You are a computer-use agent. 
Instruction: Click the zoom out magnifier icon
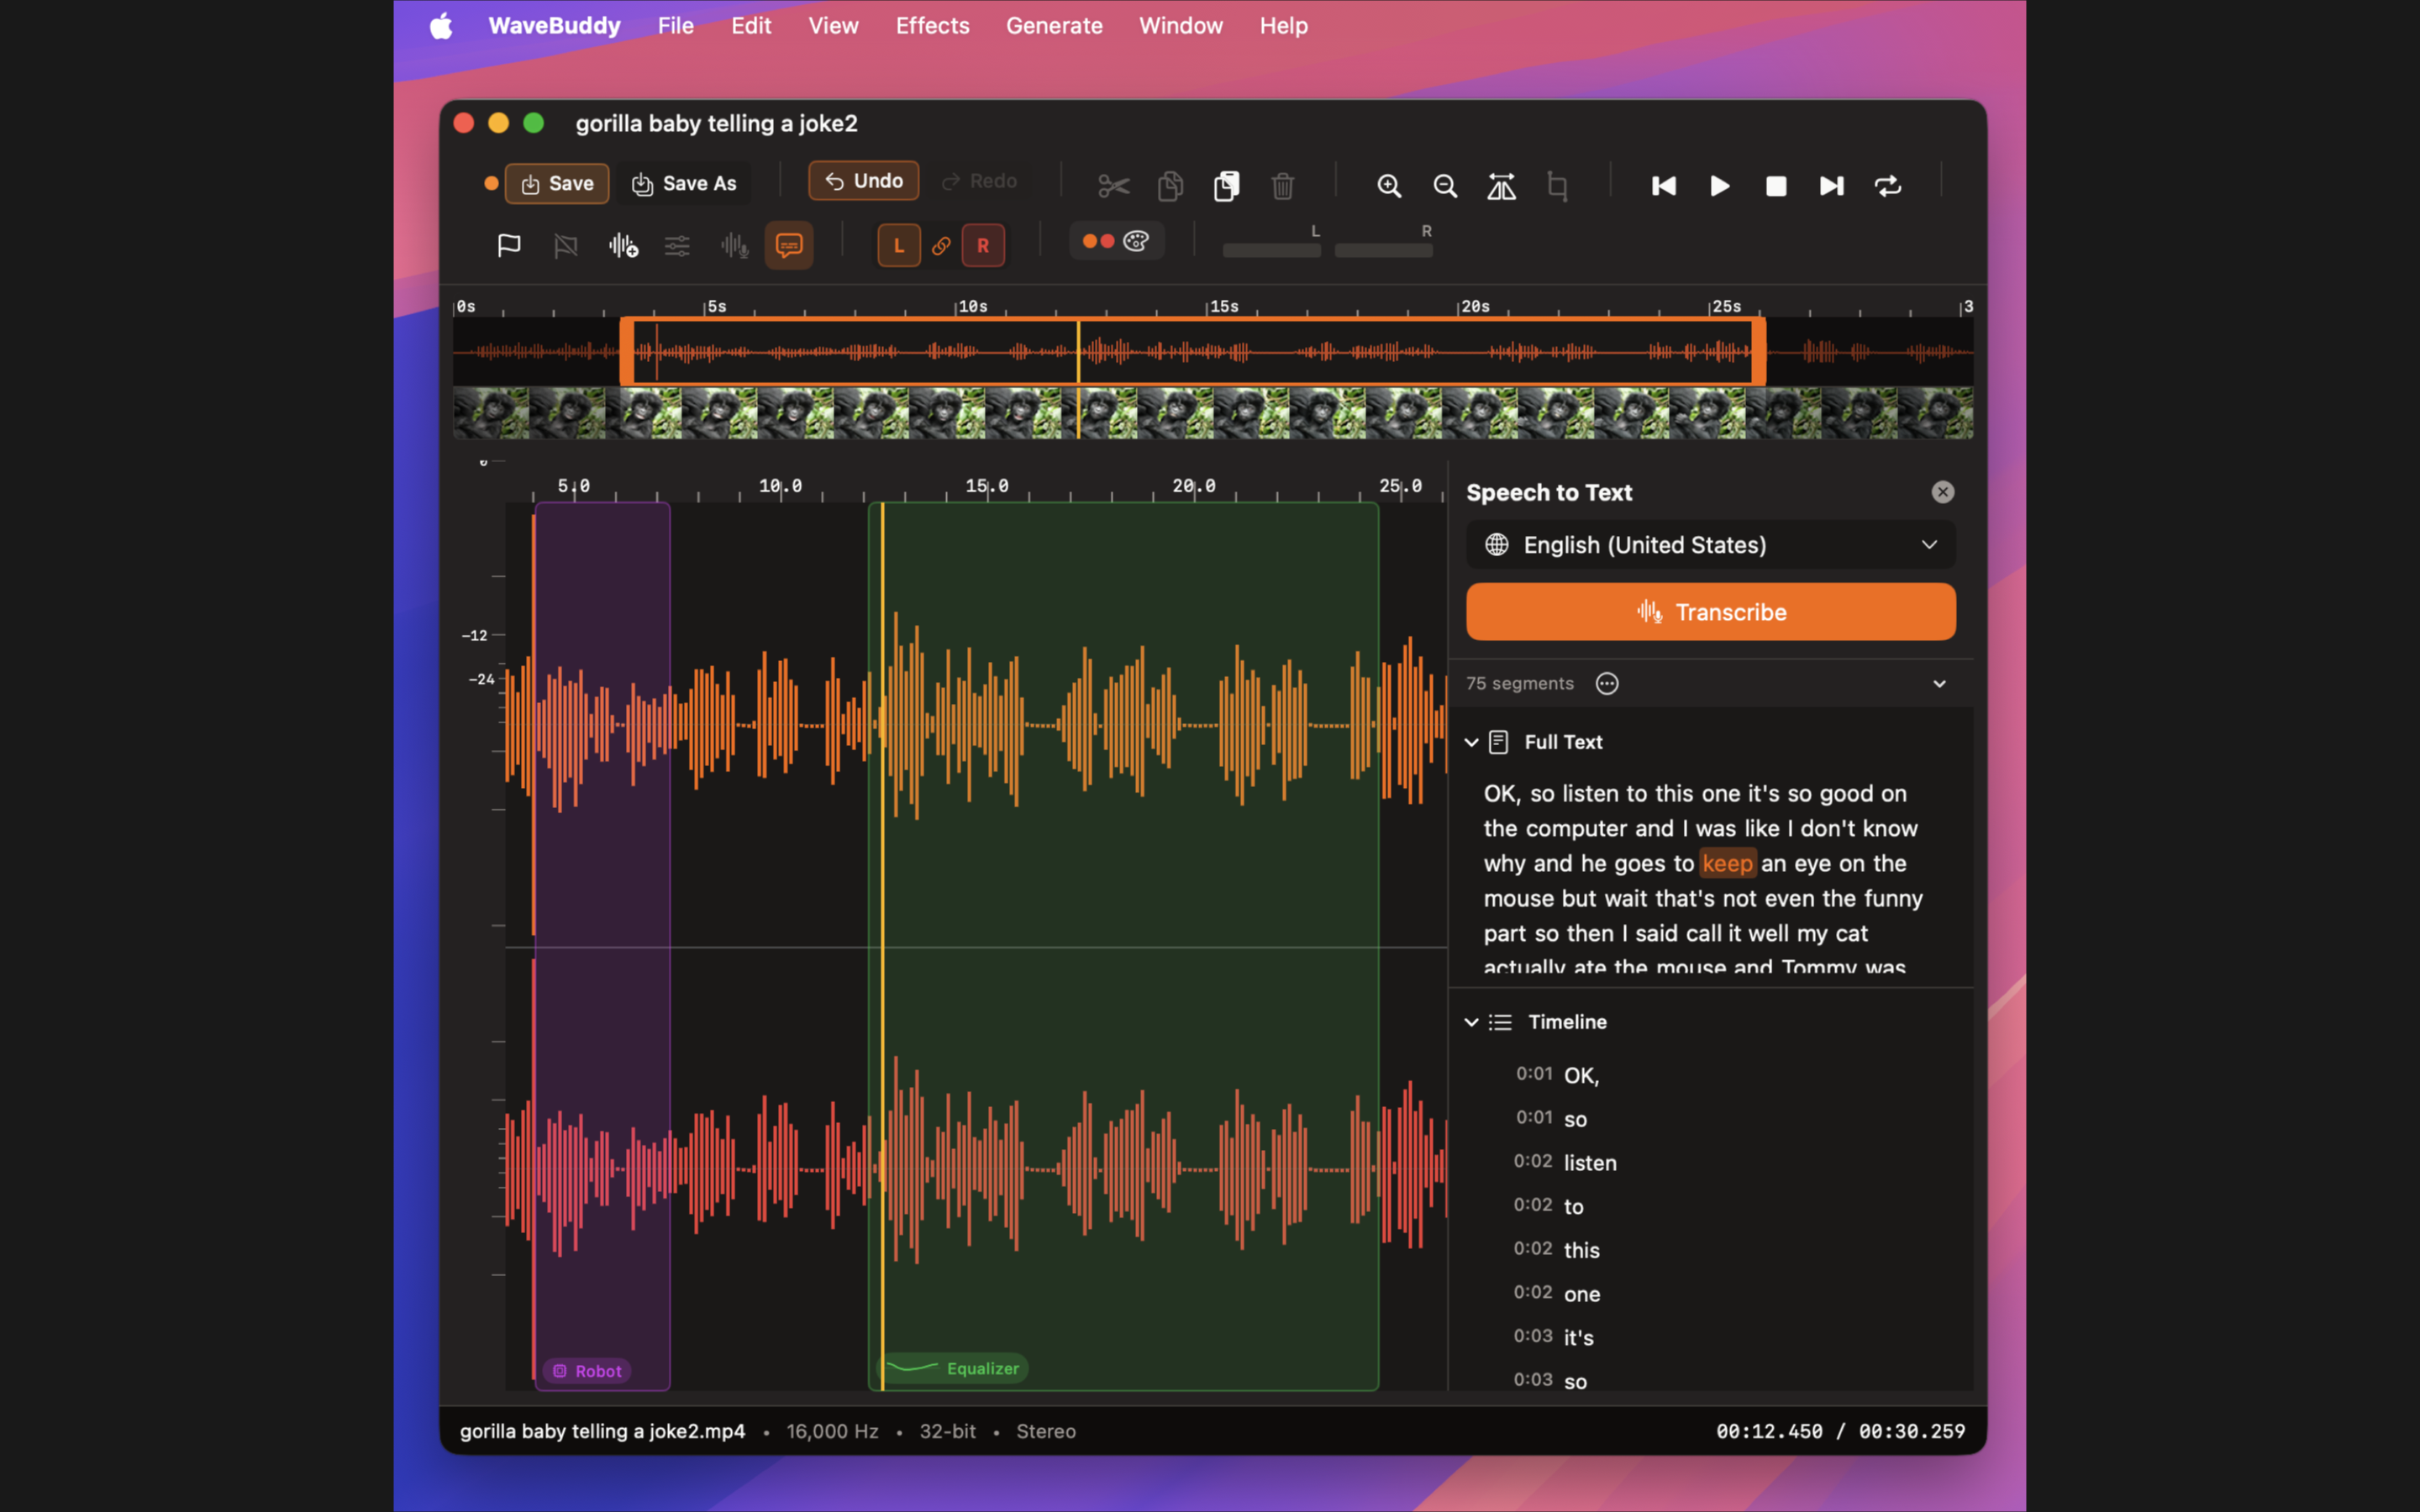[x=1445, y=186]
